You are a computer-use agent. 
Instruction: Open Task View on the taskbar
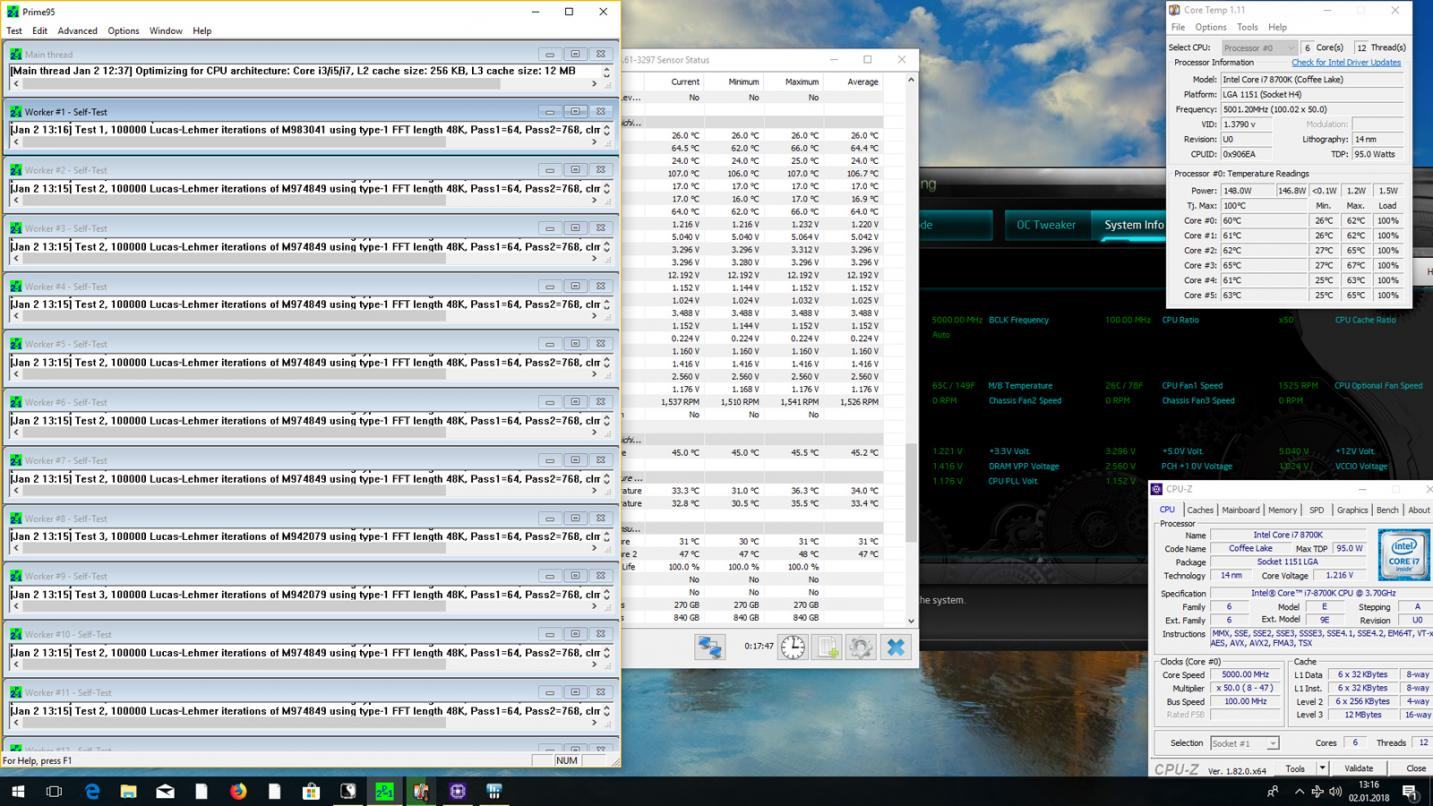click(x=54, y=791)
